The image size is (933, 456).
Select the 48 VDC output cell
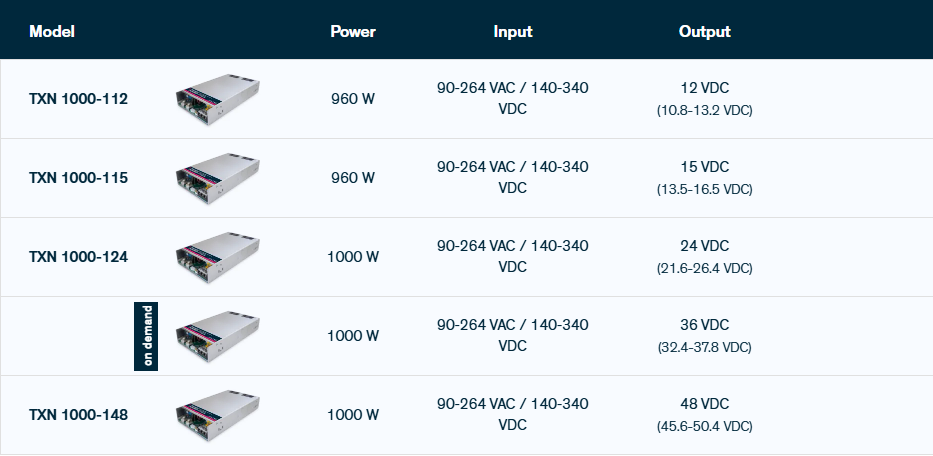tap(705, 415)
